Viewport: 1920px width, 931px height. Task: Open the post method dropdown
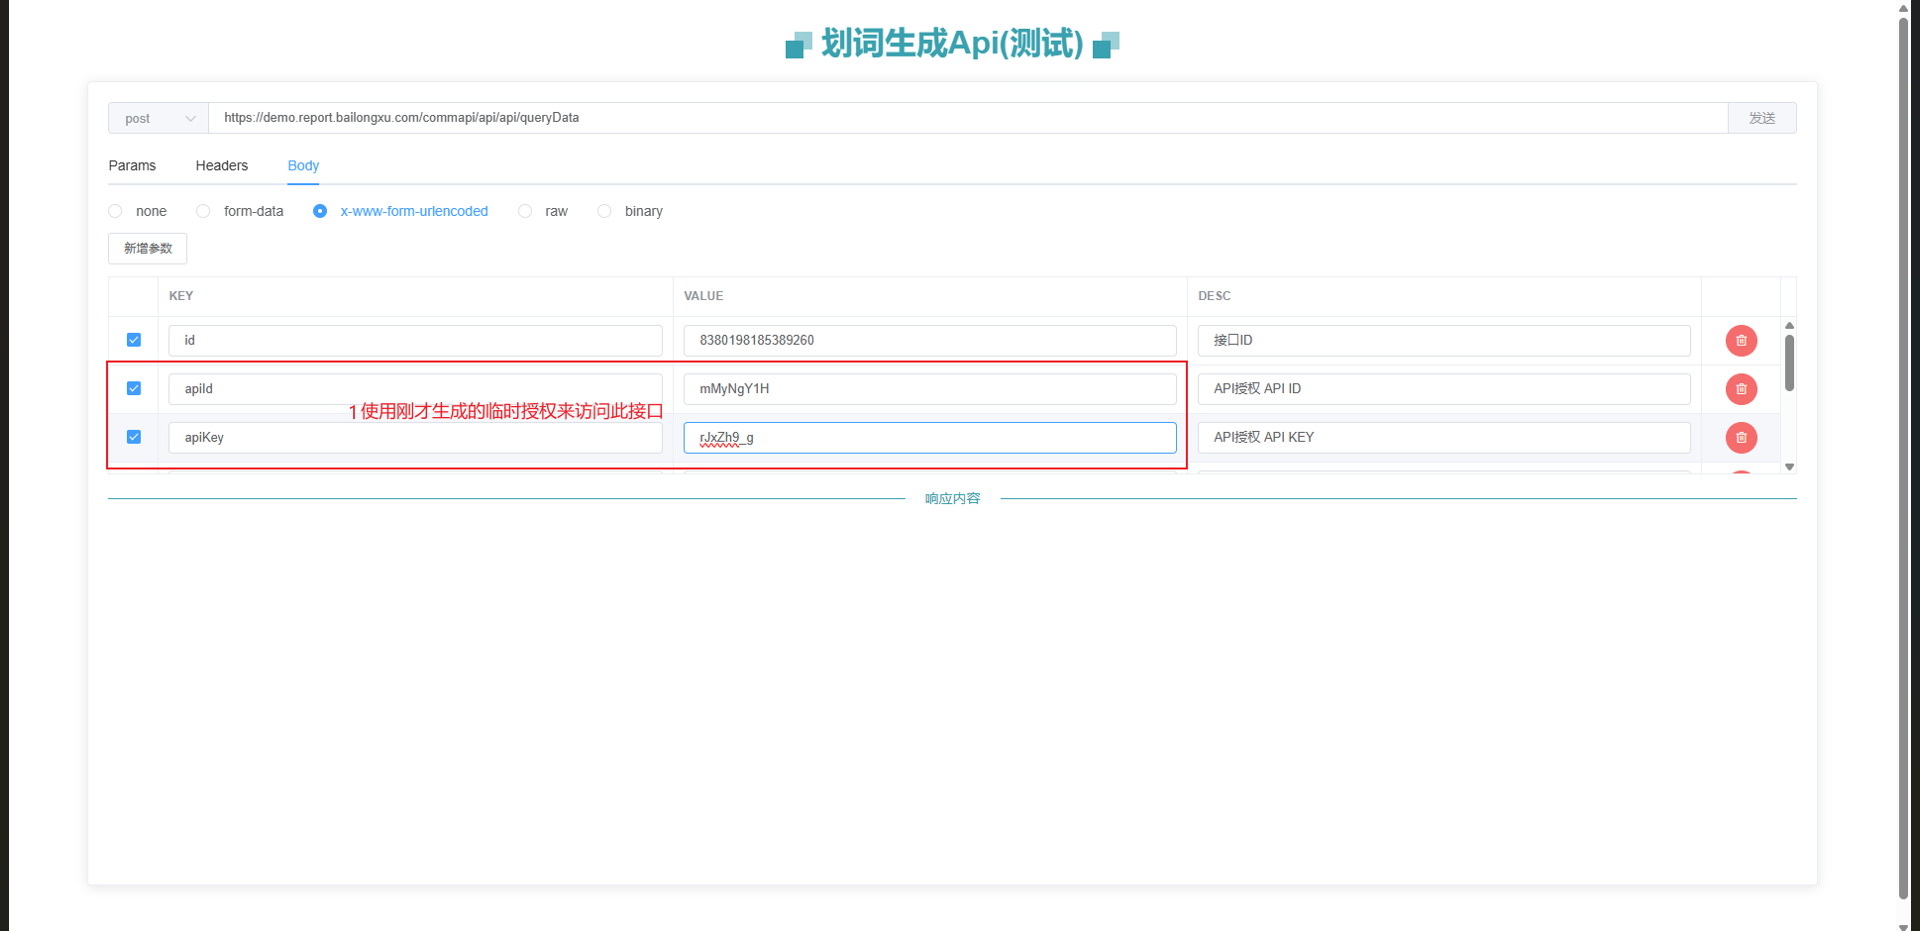(158, 118)
